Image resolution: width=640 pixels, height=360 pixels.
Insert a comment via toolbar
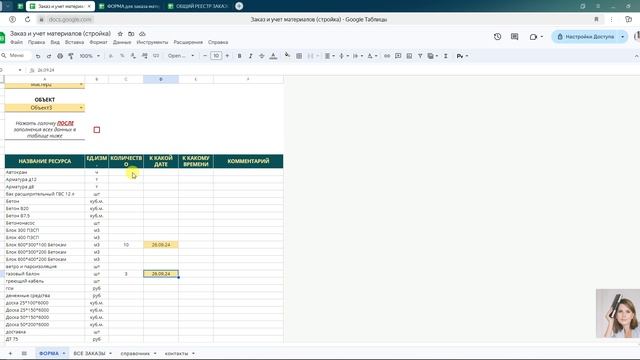[398, 56]
